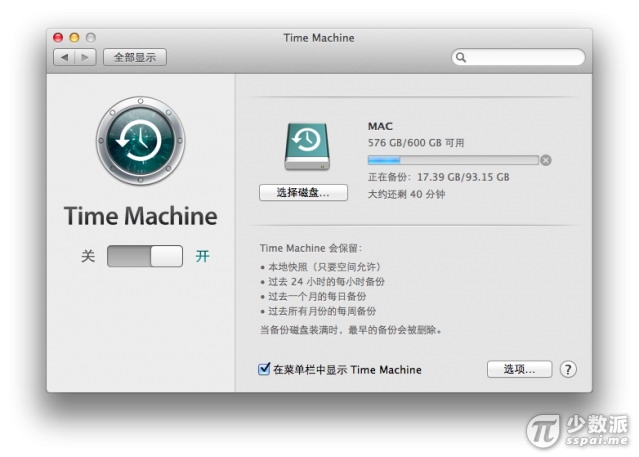Image resolution: width=639 pixels, height=457 pixels.
Task: Click the 开 (On) label
Action: pyautogui.click(x=202, y=256)
